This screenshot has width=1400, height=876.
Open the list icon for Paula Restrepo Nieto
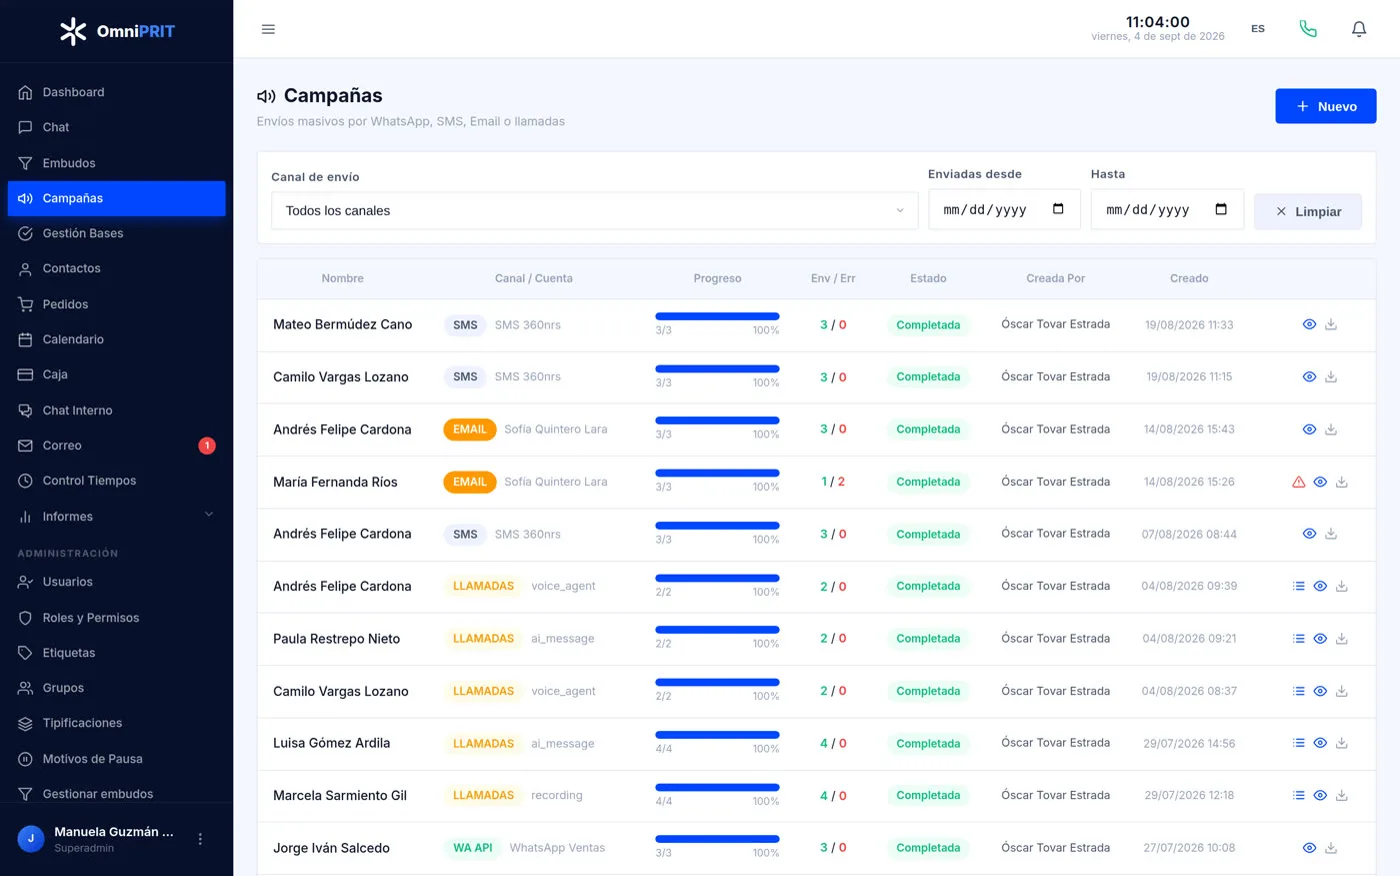[1298, 639]
